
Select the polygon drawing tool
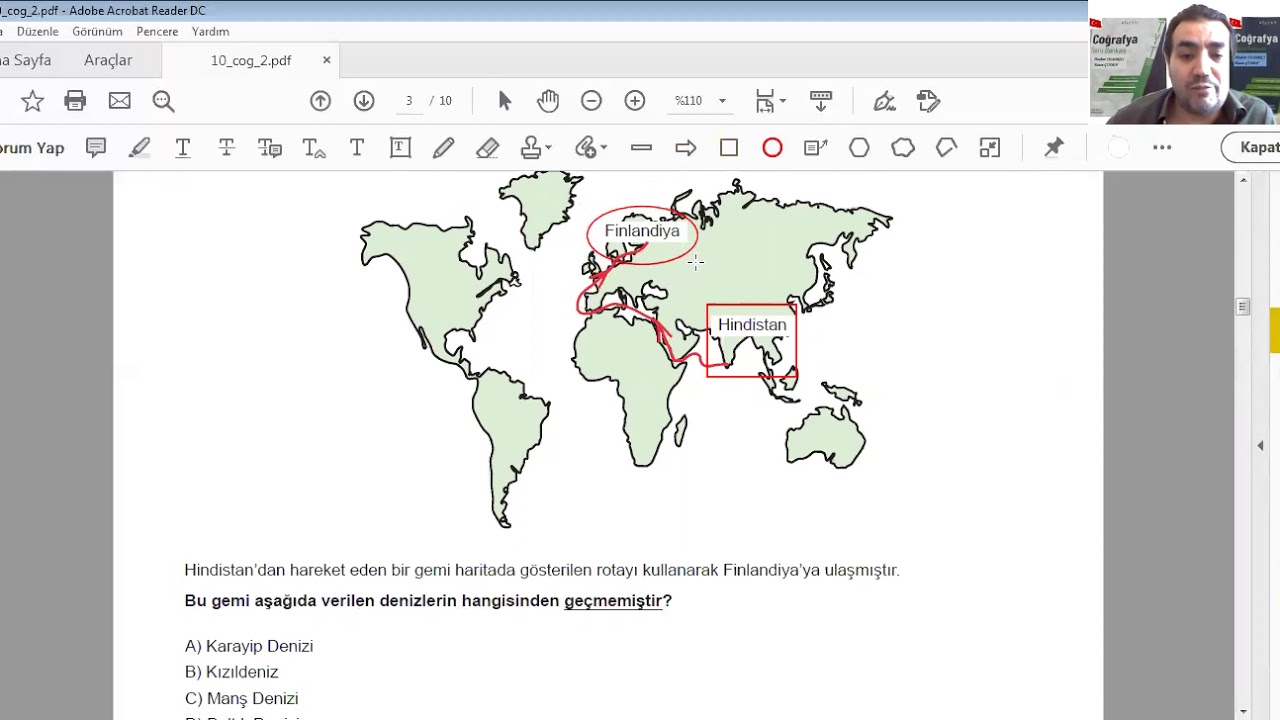click(x=859, y=148)
